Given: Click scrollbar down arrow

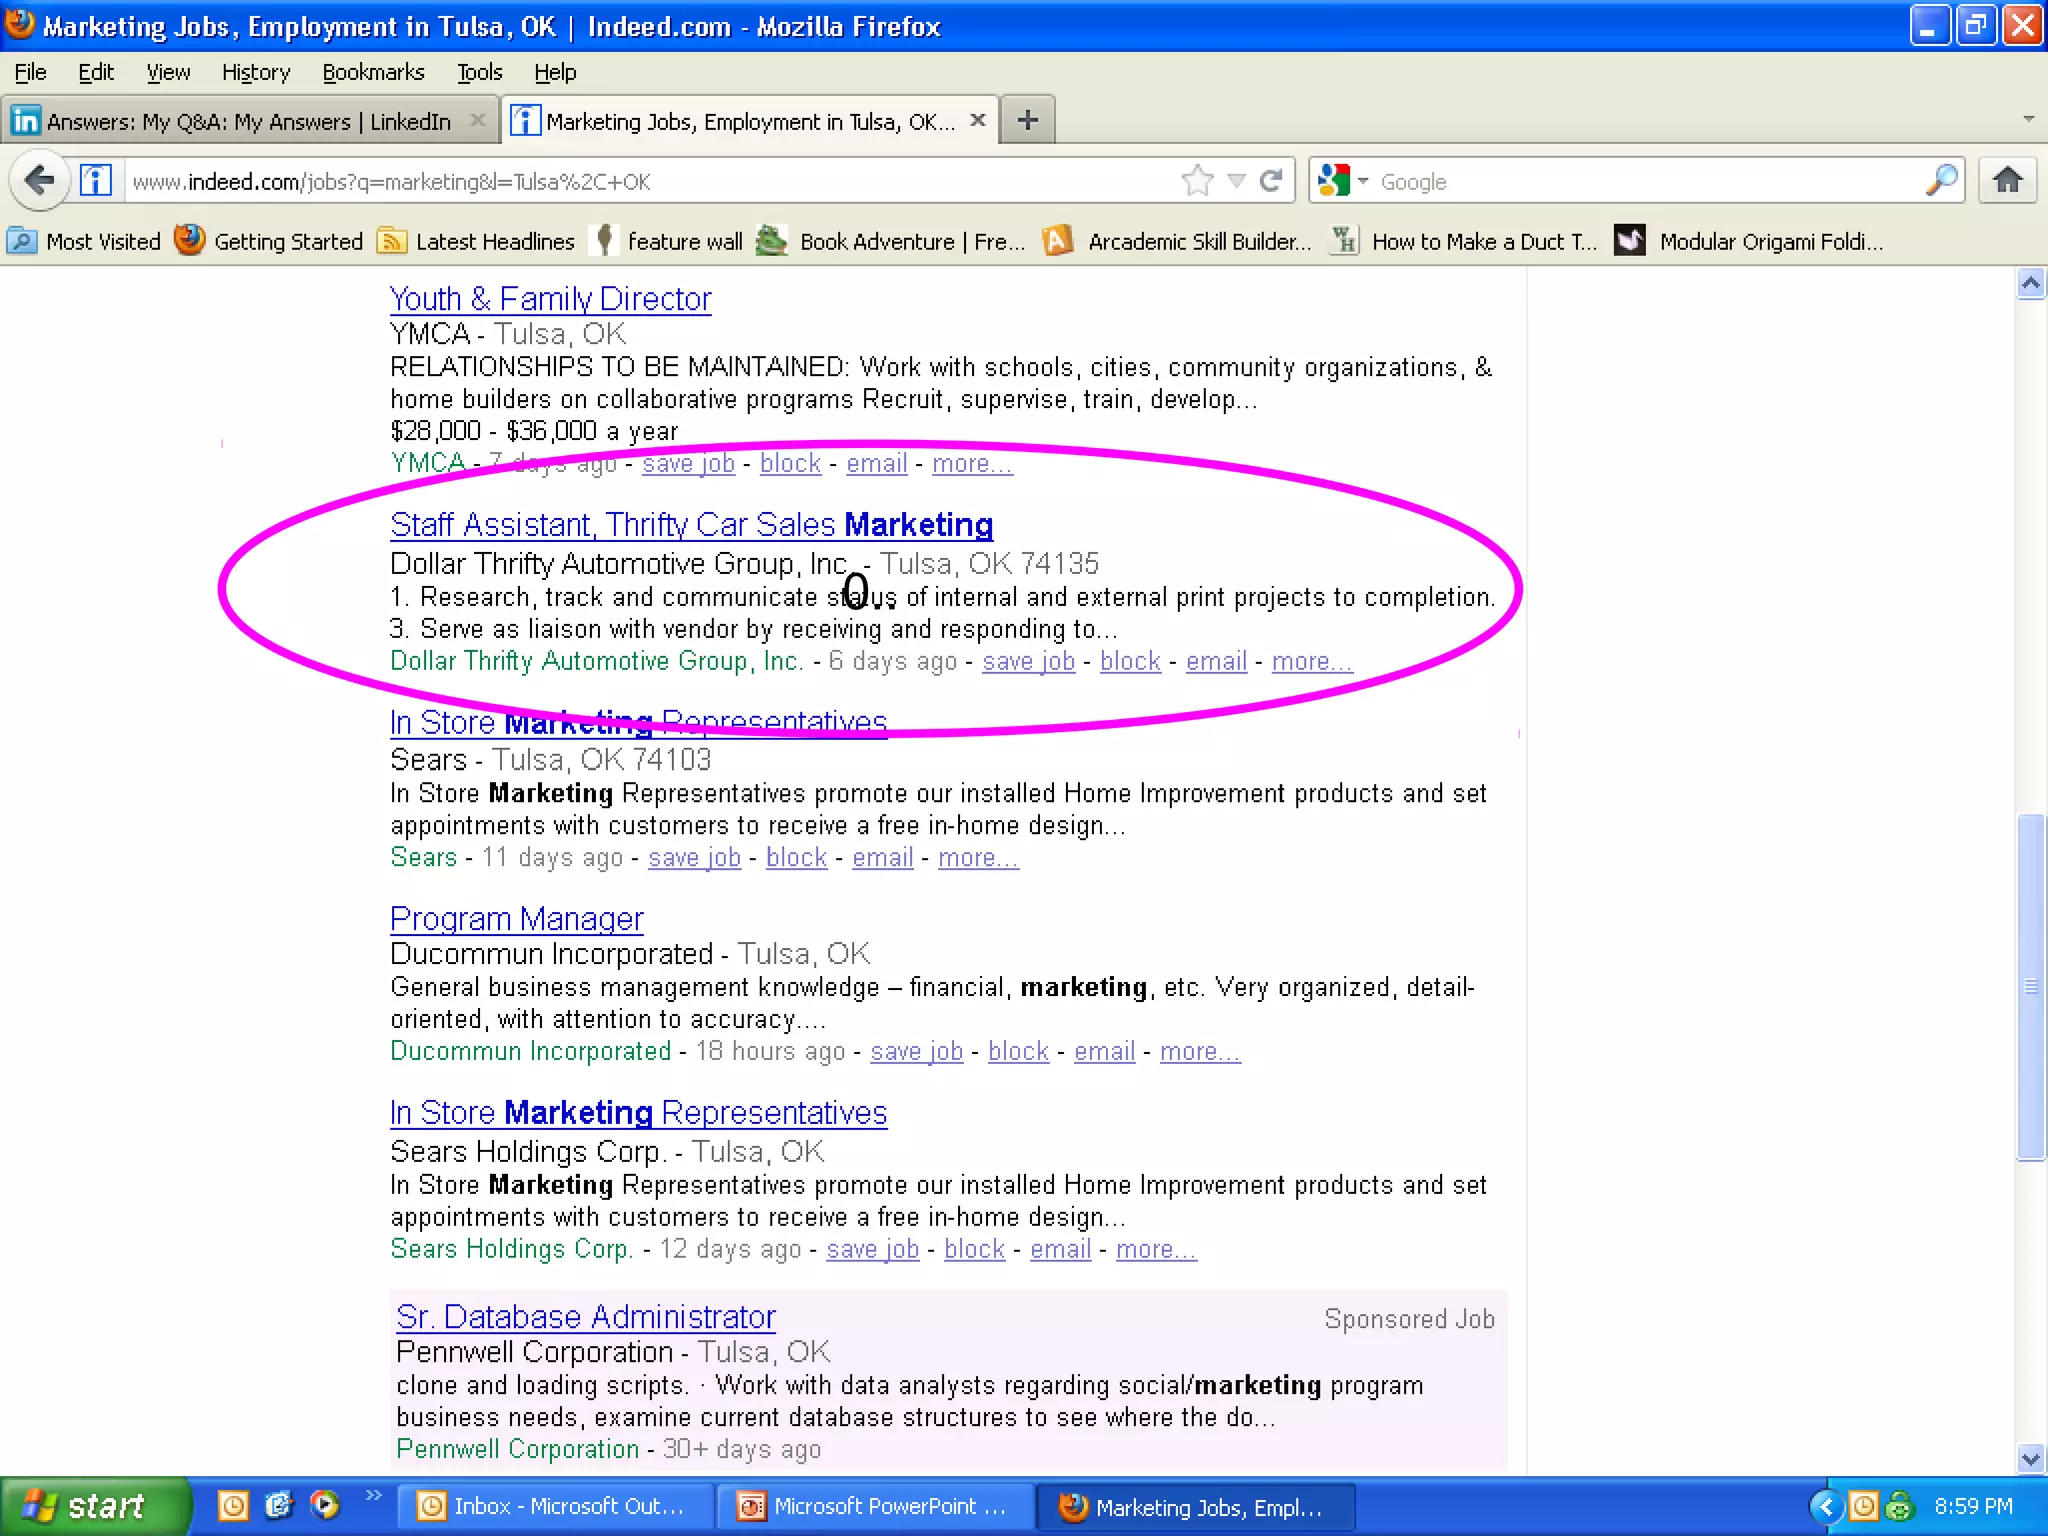Looking at the screenshot, I should [2030, 1459].
